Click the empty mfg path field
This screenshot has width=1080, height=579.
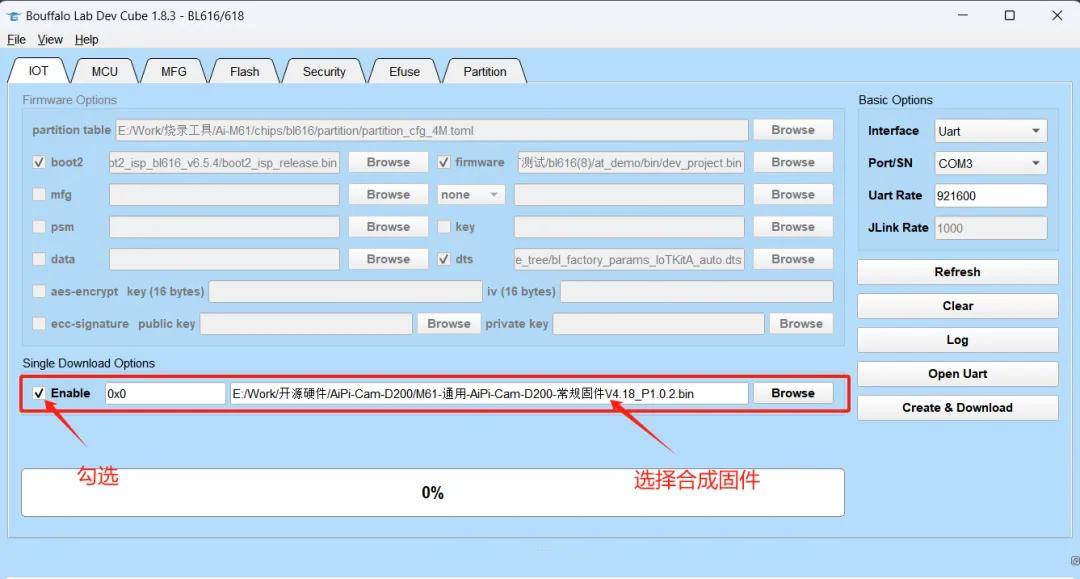224,195
